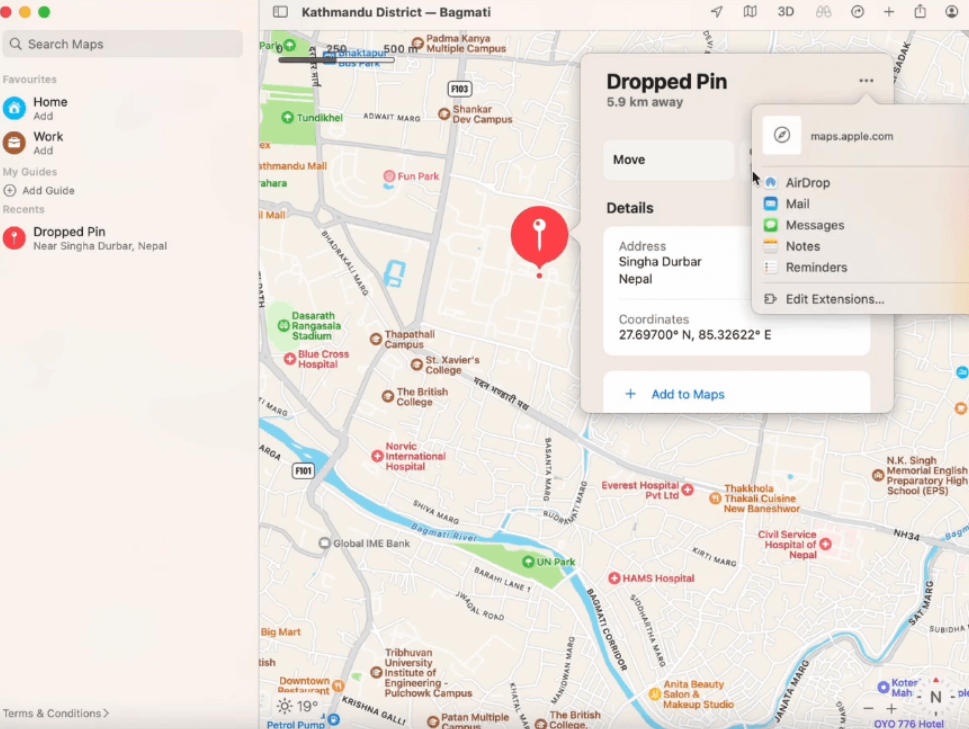Image resolution: width=969 pixels, height=729 pixels.
Task: Click the current location arrow in the toolbar
Action: pos(716,12)
